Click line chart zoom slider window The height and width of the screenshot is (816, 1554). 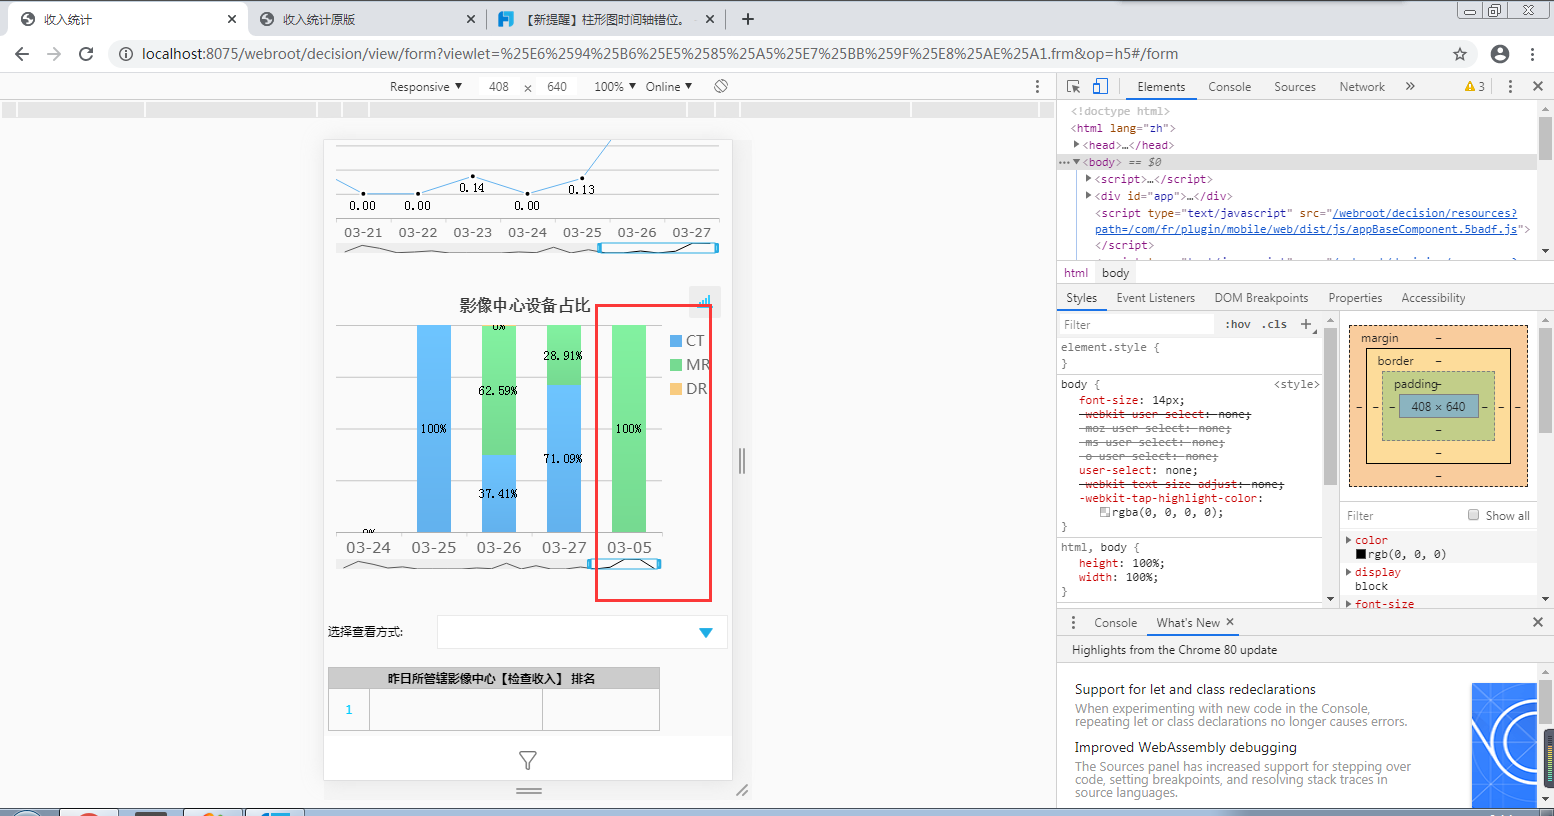(x=658, y=247)
